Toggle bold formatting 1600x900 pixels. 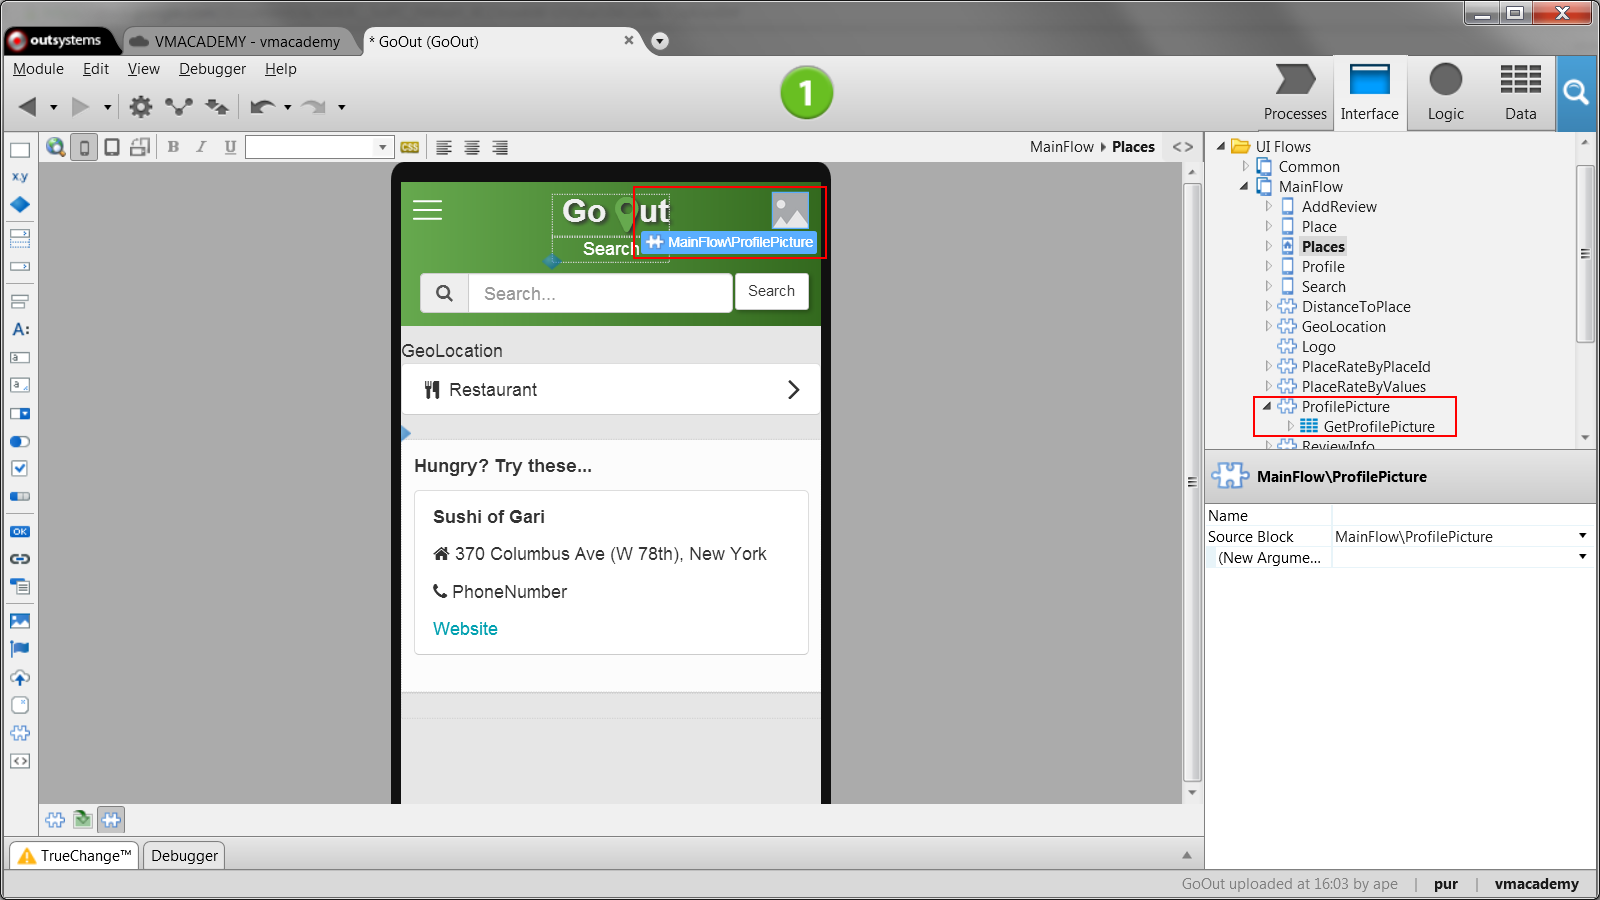[173, 146]
